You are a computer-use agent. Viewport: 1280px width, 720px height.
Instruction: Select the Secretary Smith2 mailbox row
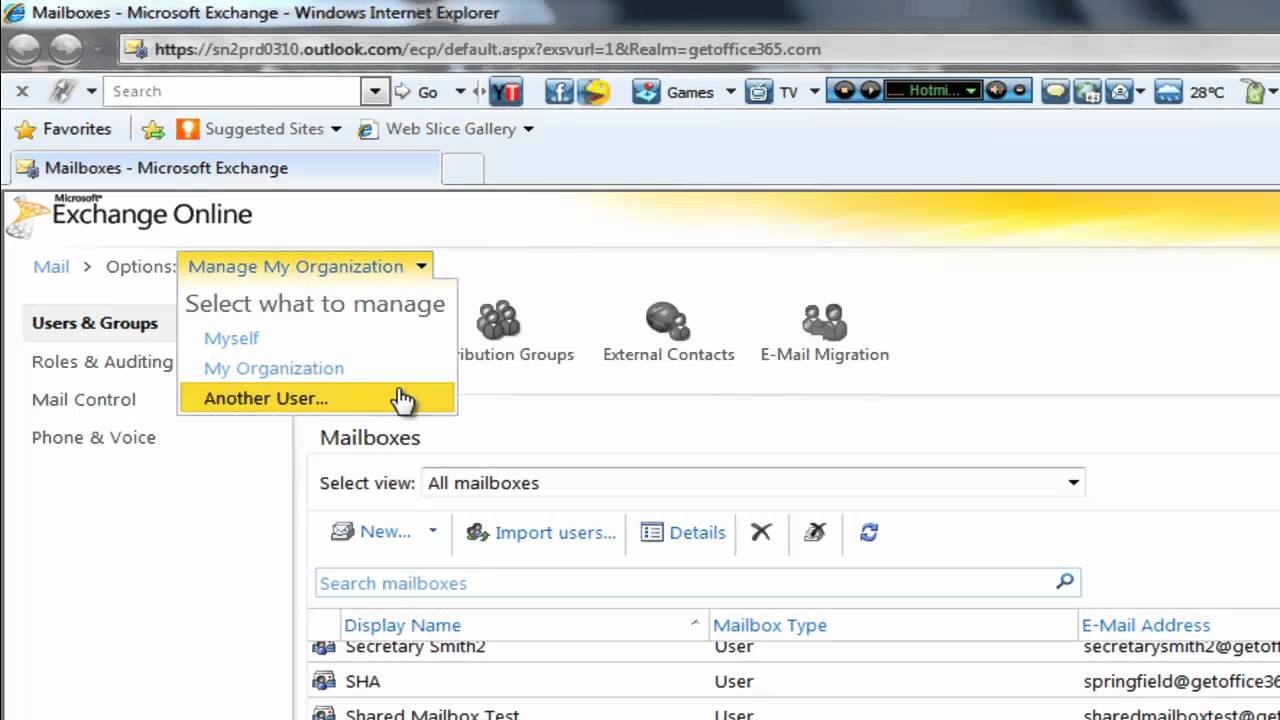pos(794,648)
